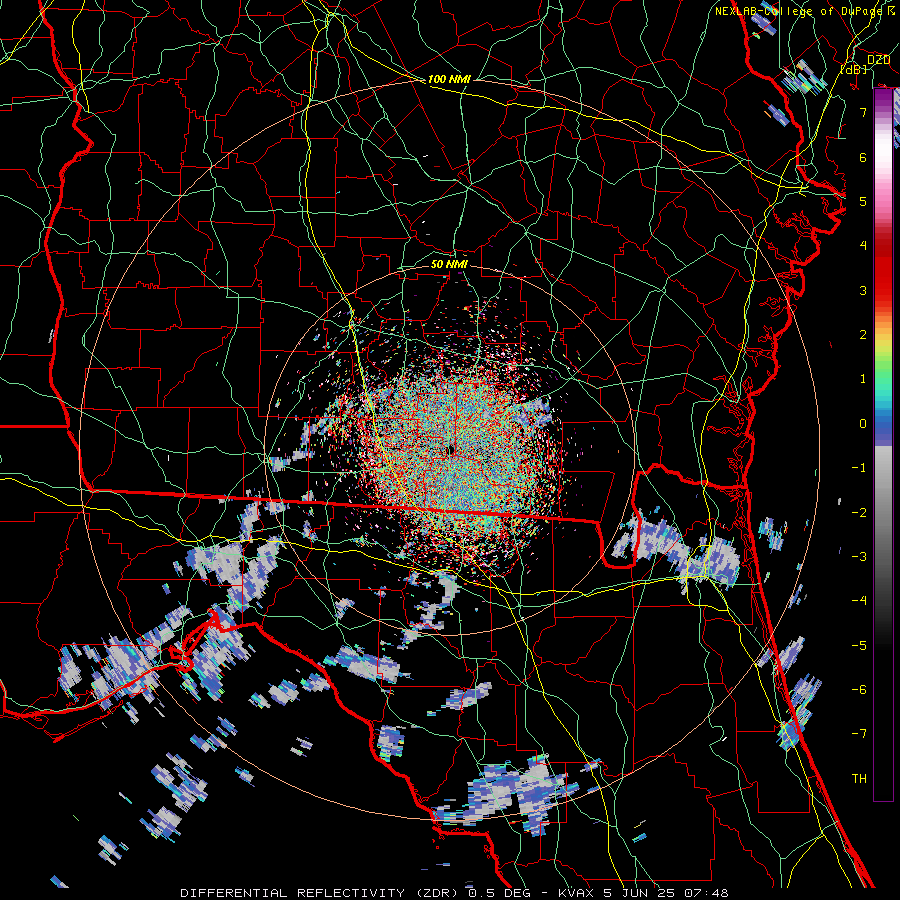Click the "5" value on color scale
This screenshot has width=900, height=900.
[x=863, y=201]
